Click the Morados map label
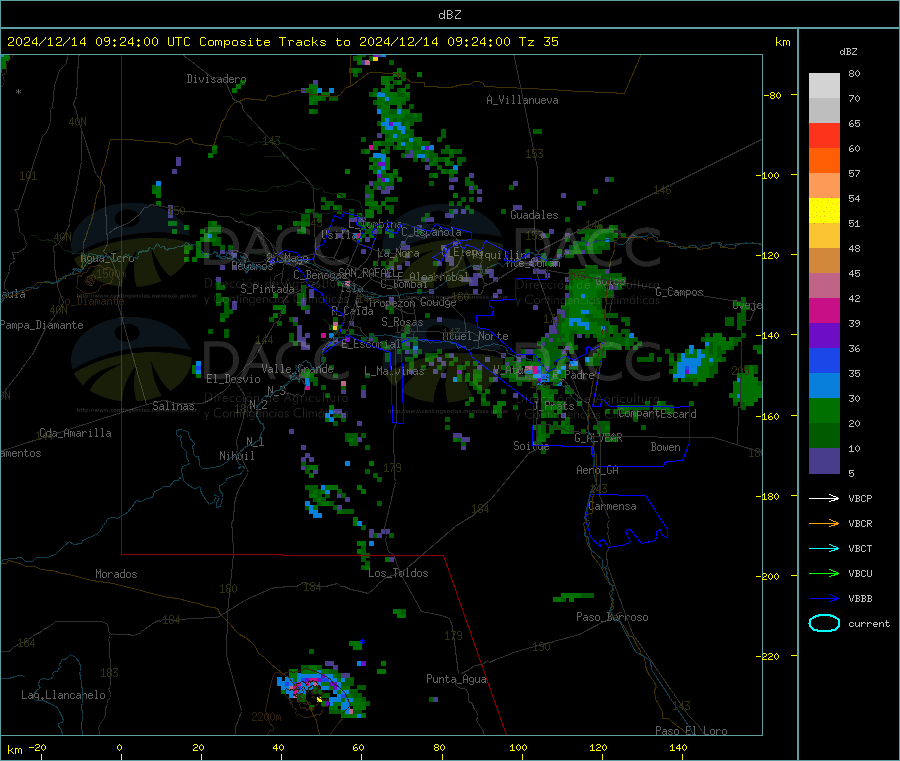The width and height of the screenshot is (900, 761). point(116,574)
